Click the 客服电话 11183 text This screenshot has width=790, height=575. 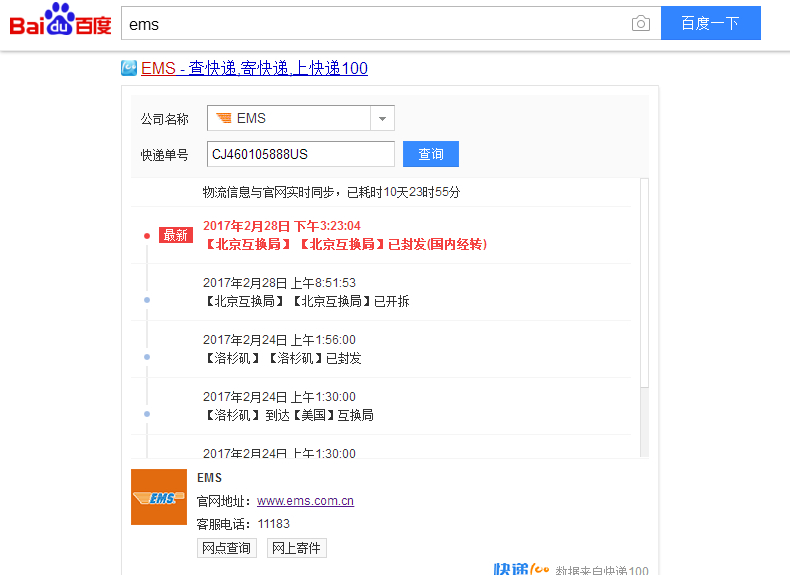[x=243, y=524]
